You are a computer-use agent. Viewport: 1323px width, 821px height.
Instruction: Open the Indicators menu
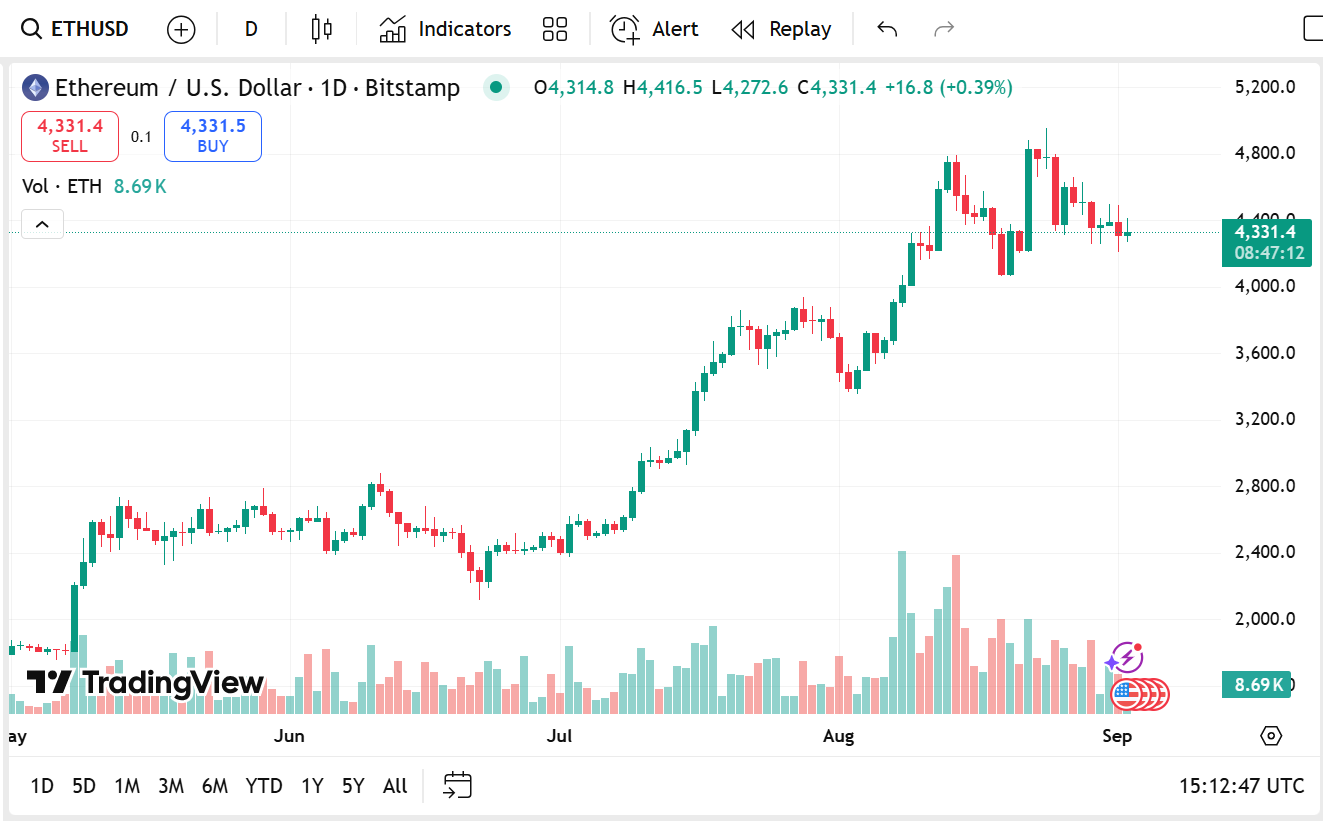point(444,28)
